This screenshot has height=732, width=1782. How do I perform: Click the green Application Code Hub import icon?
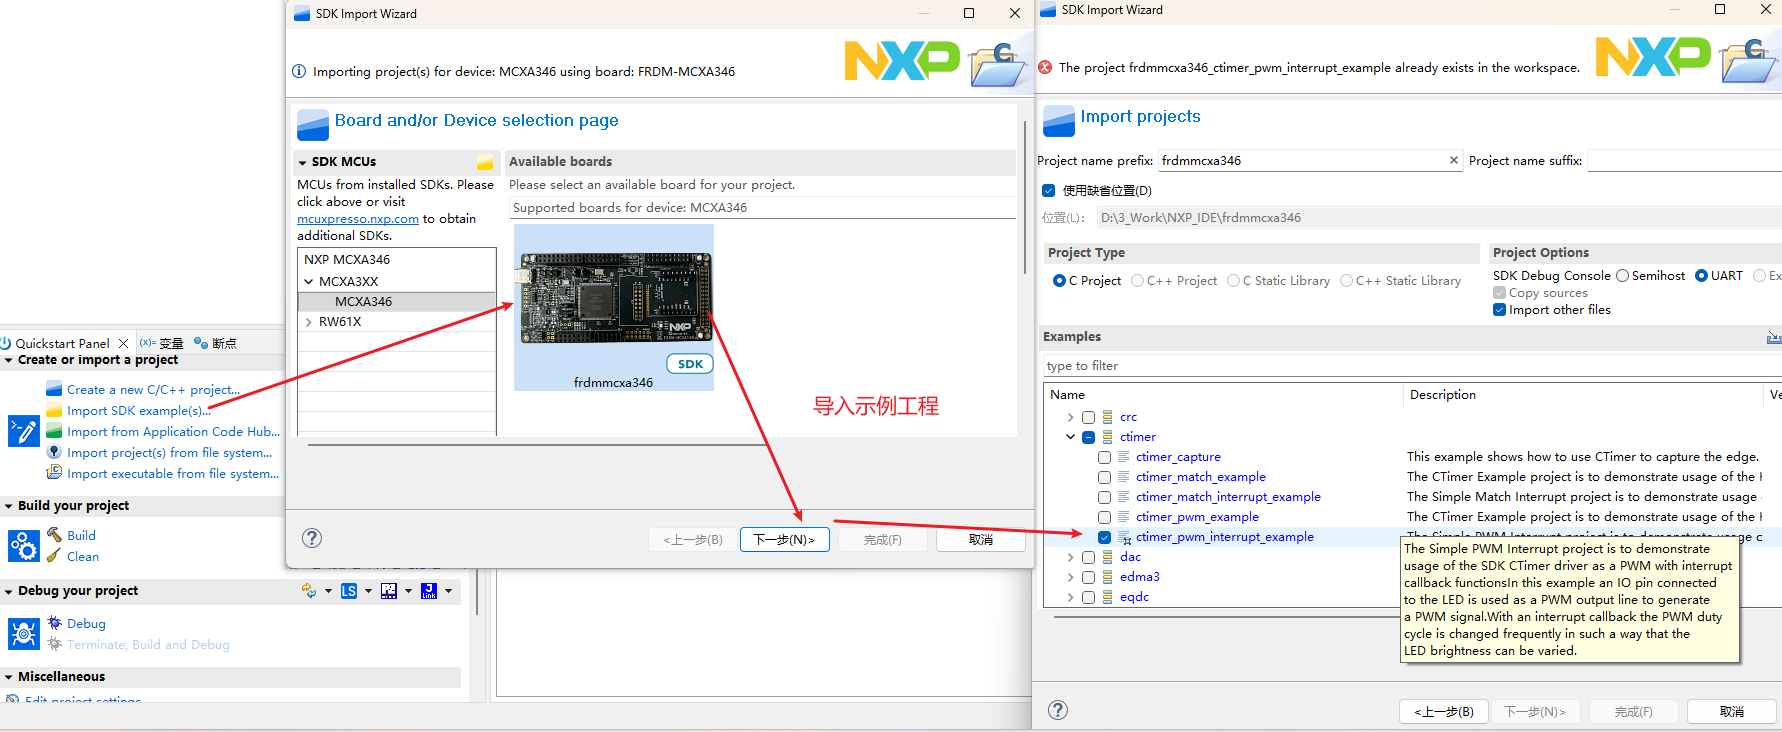coord(54,431)
